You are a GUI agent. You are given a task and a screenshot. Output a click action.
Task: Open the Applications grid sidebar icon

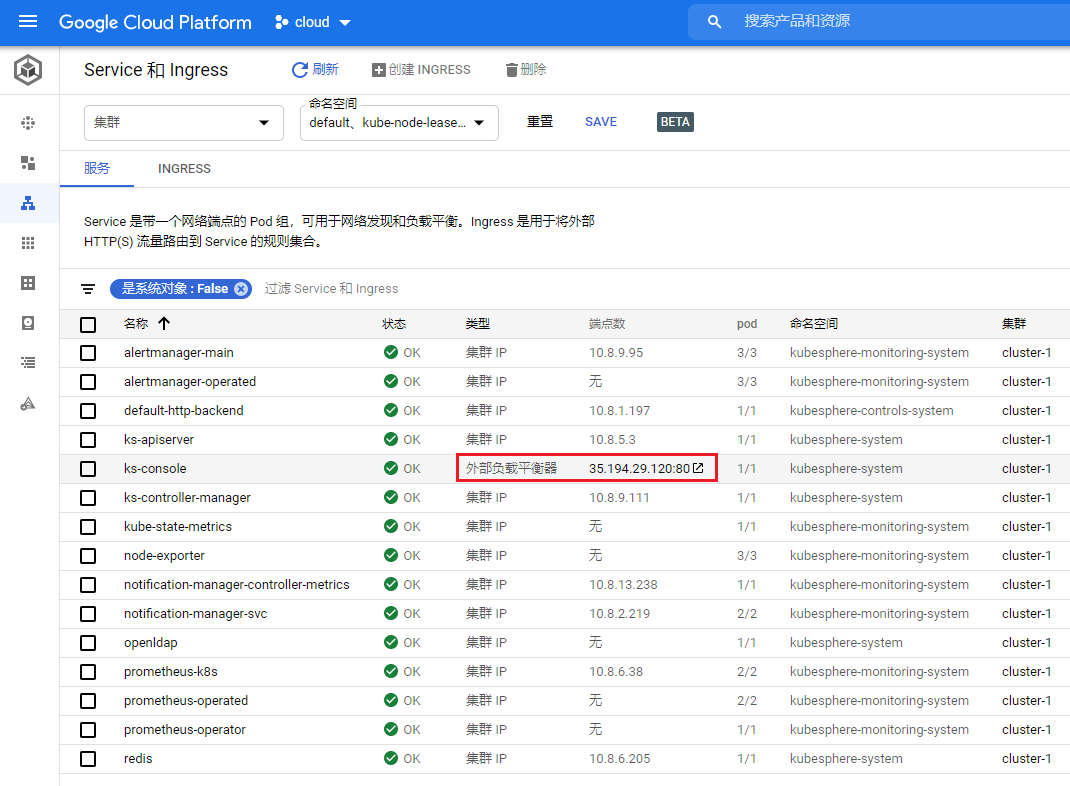tap(28, 243)
